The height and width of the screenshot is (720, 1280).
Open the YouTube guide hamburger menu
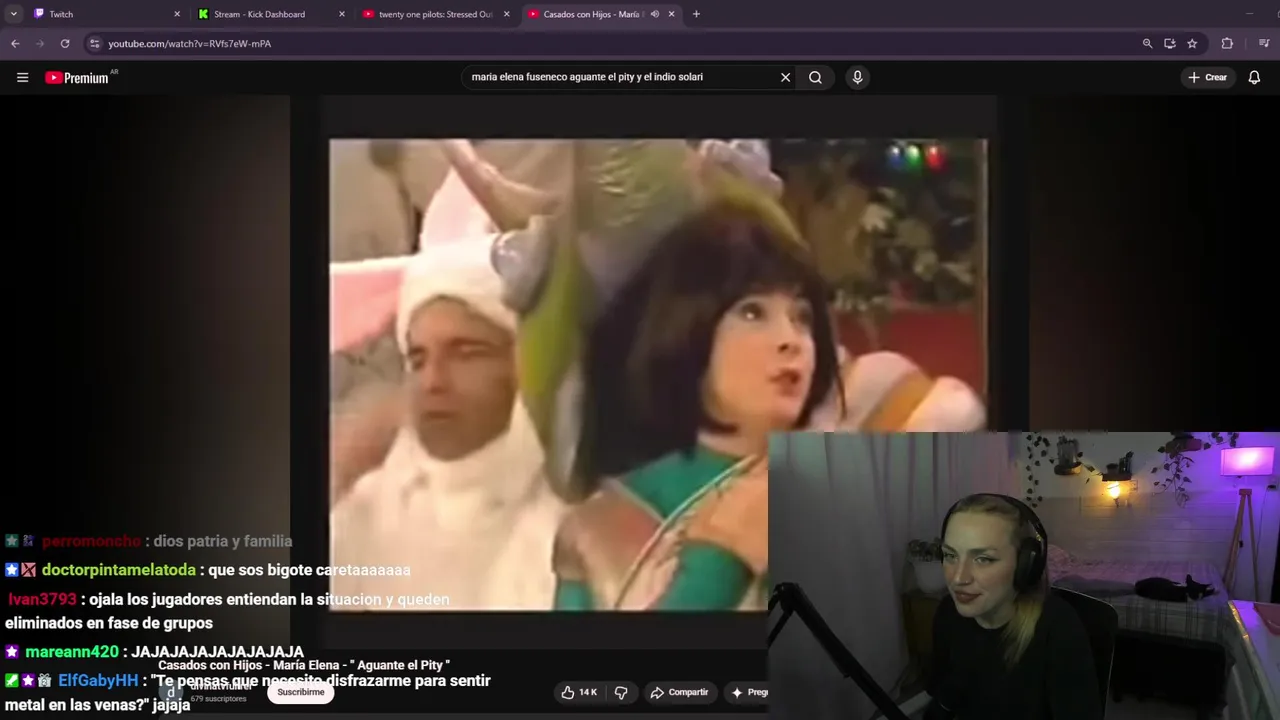tap(22, 77)
